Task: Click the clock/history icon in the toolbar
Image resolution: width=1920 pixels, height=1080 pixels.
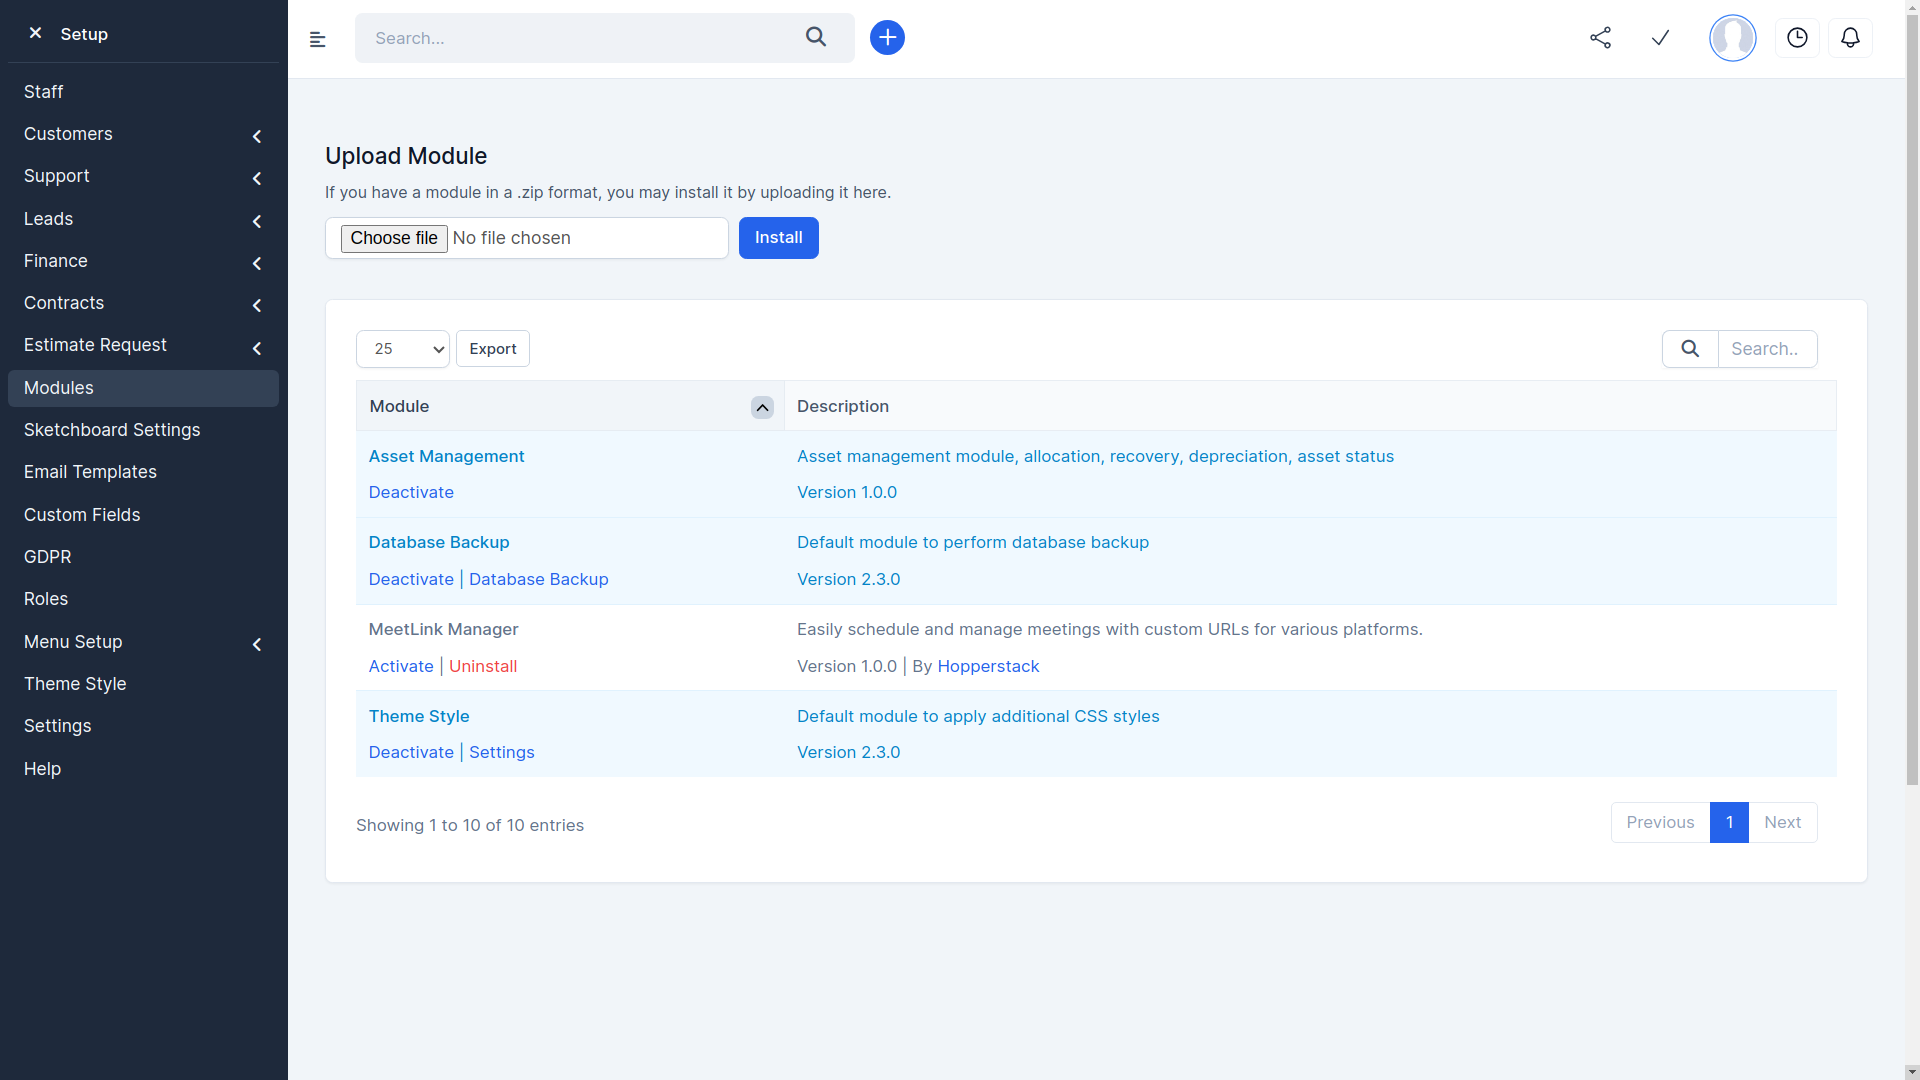Action: coord(1796,37)
